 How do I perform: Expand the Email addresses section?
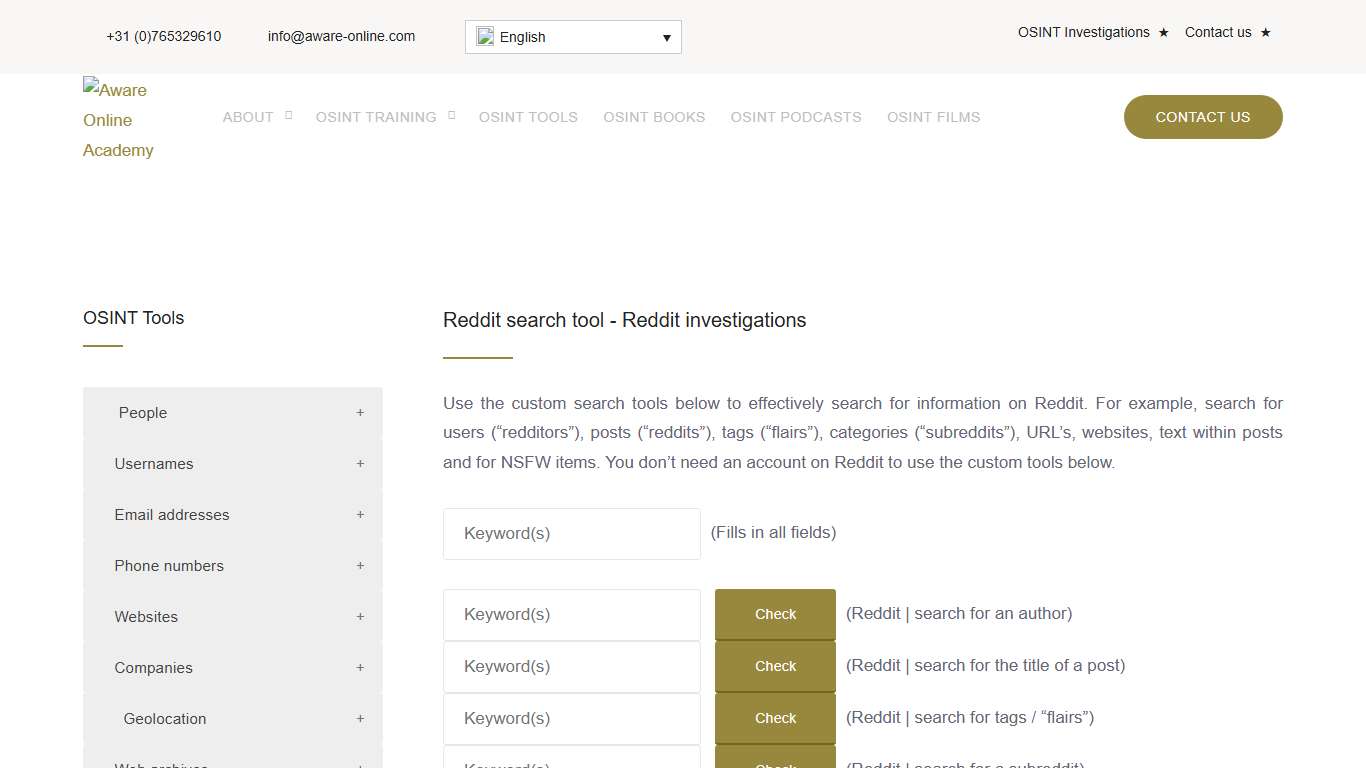[x=360, y=514]
